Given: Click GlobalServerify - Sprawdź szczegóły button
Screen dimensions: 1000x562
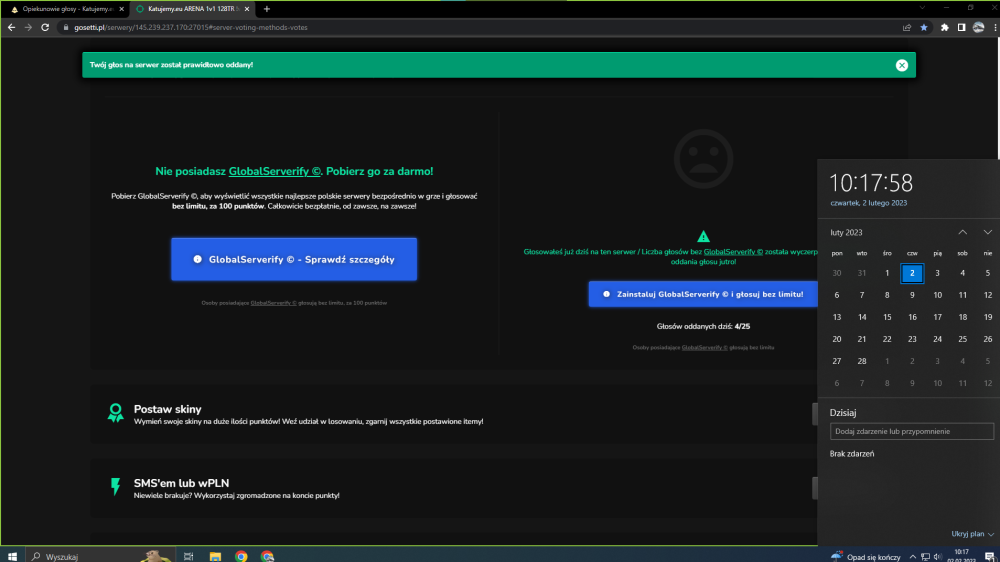Looking at the screenshot, I should point(294,259).
